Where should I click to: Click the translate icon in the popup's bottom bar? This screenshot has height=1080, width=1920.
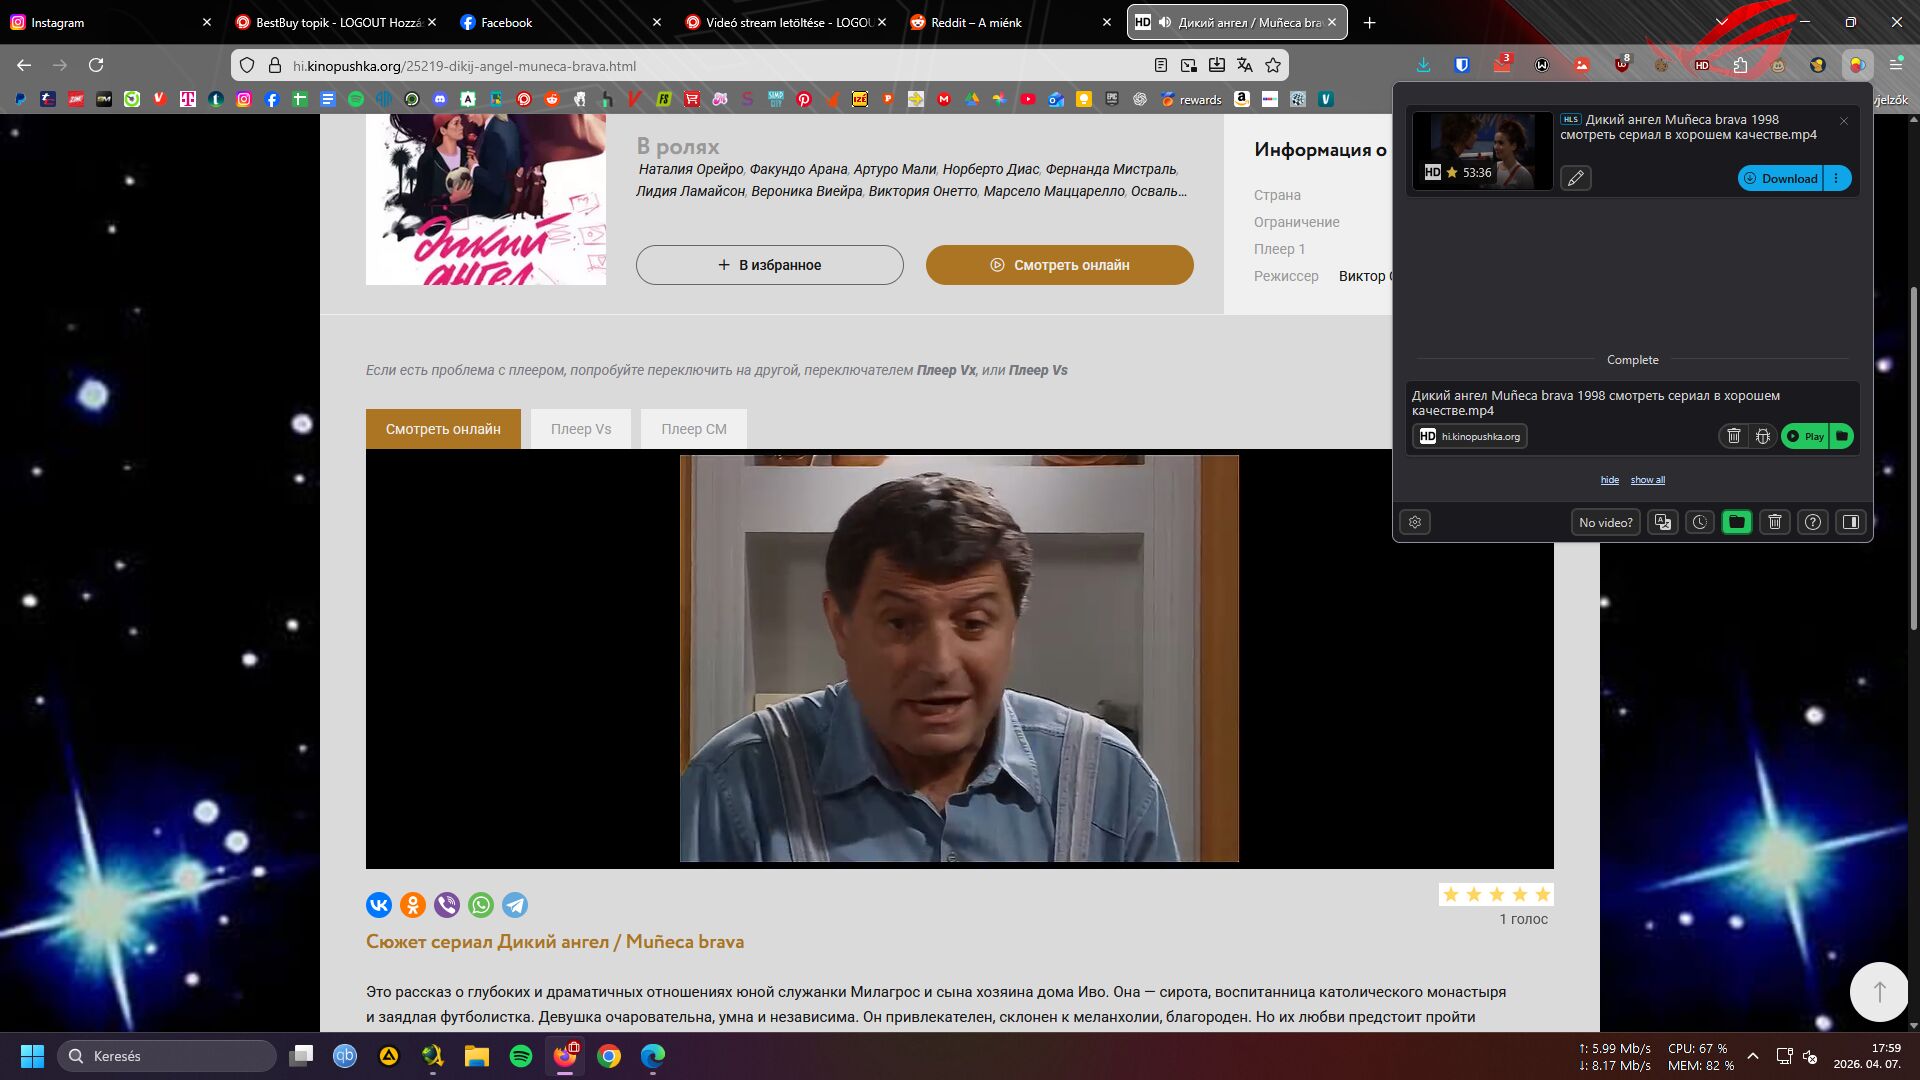point(1662,522)
